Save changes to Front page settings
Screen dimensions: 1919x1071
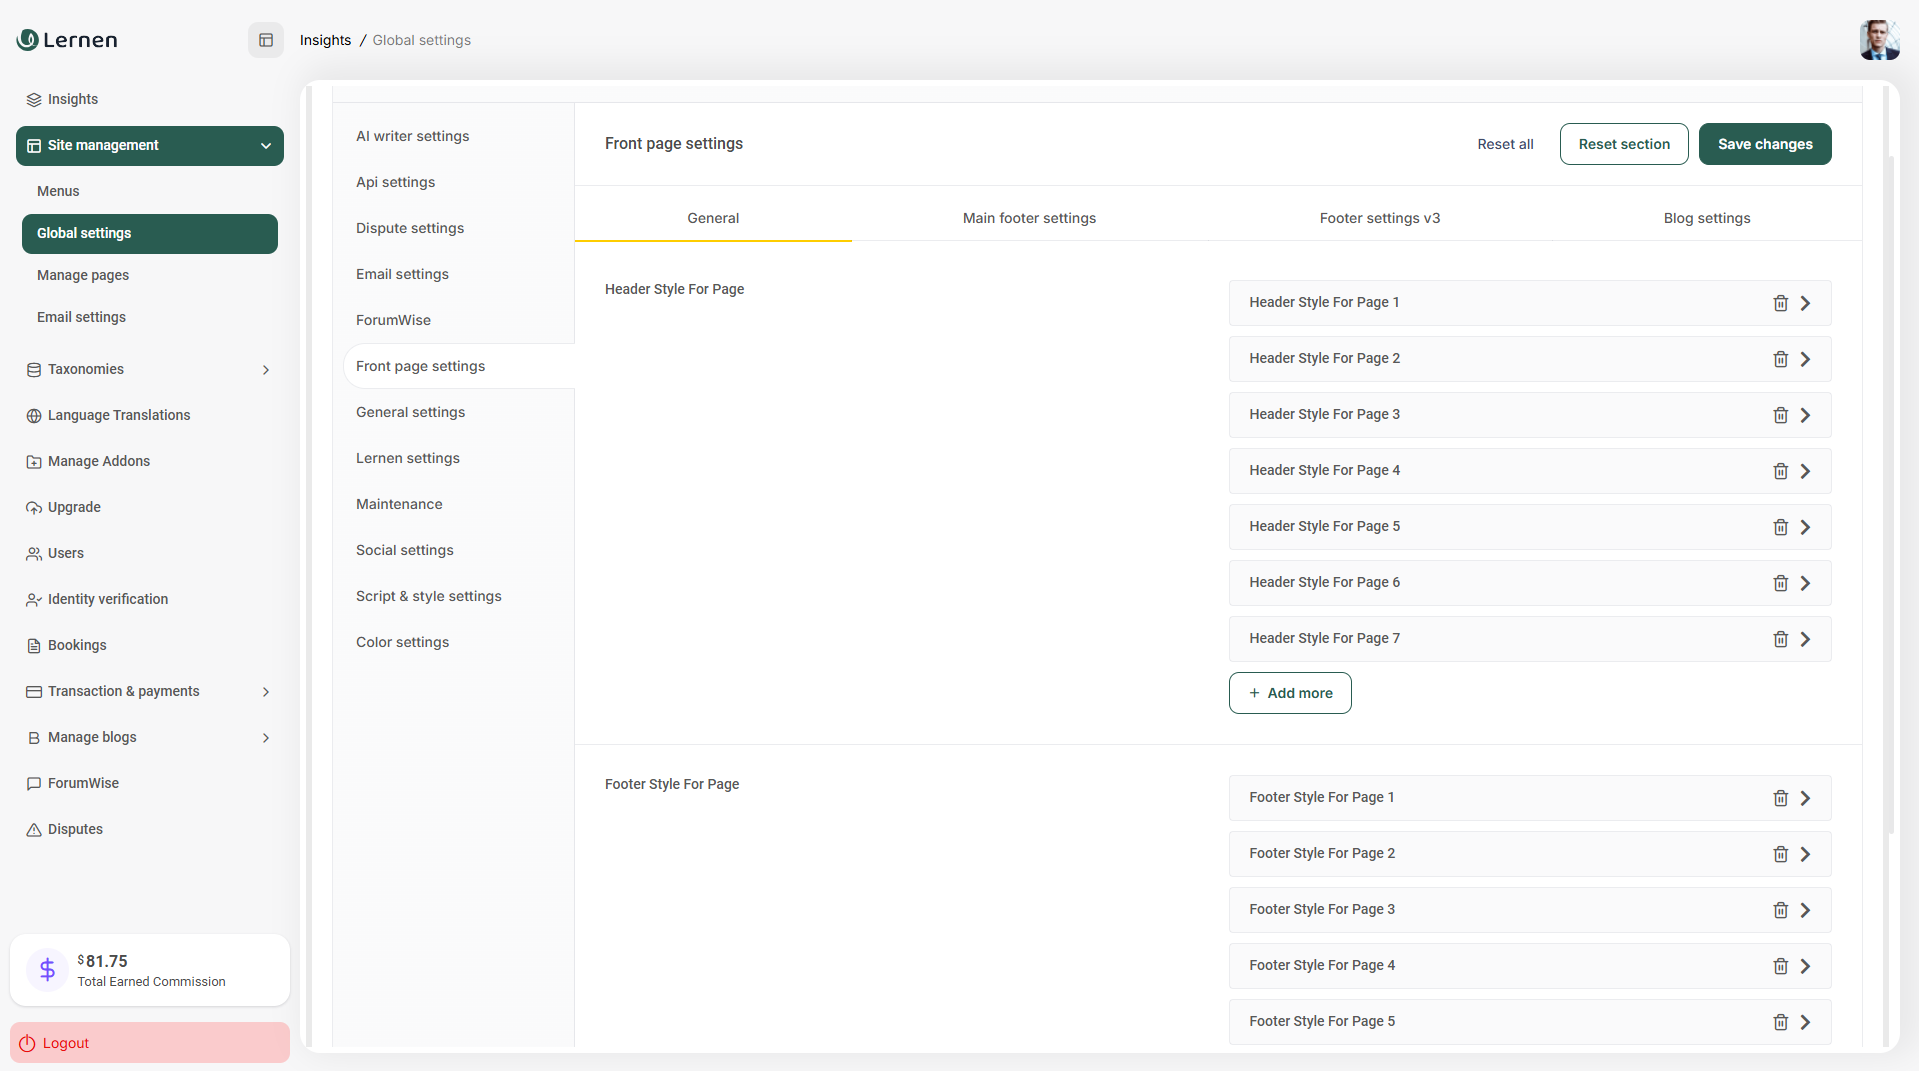click(1764, 144)
